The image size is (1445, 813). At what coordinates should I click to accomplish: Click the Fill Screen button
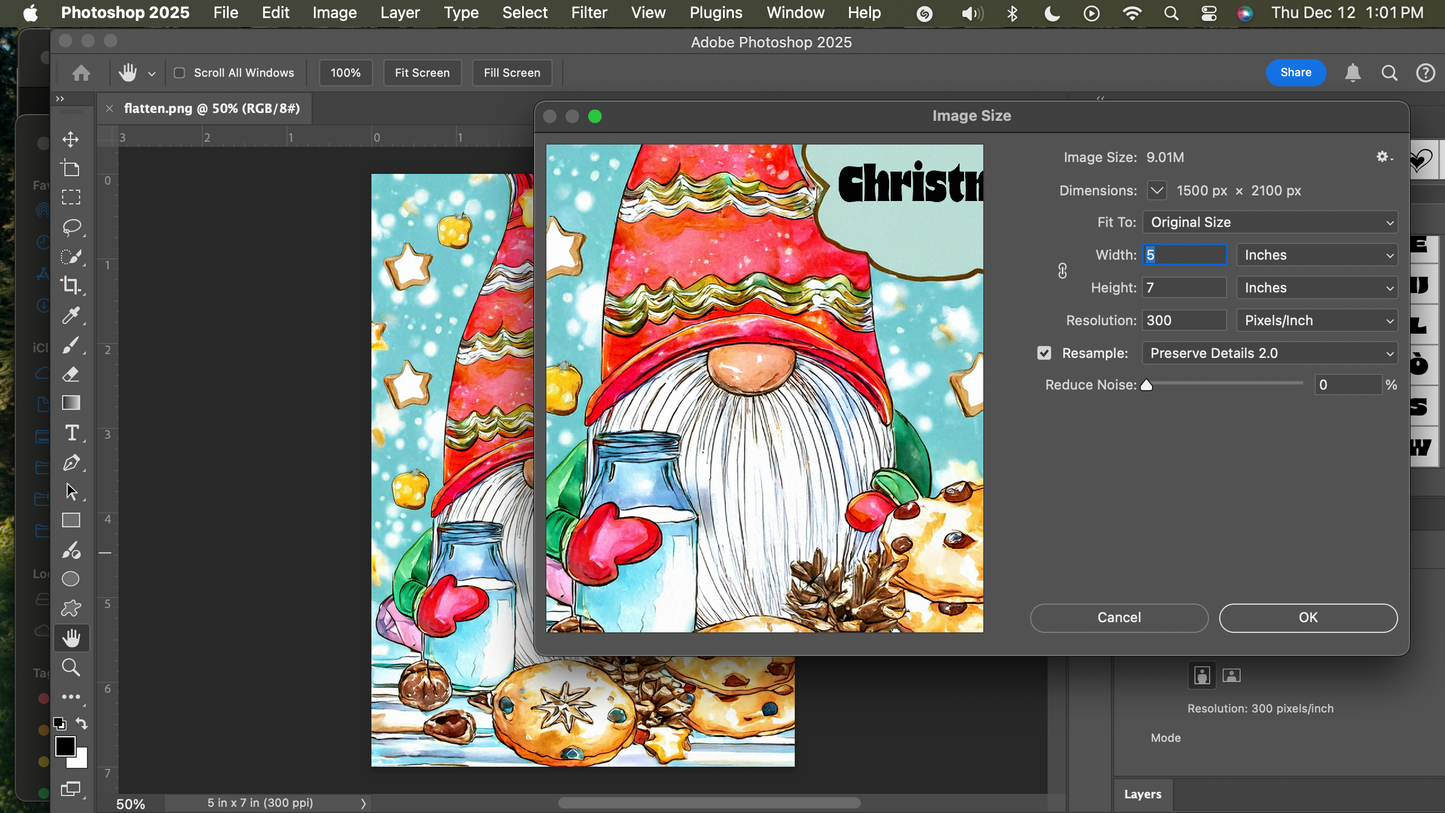click(512, 73)
